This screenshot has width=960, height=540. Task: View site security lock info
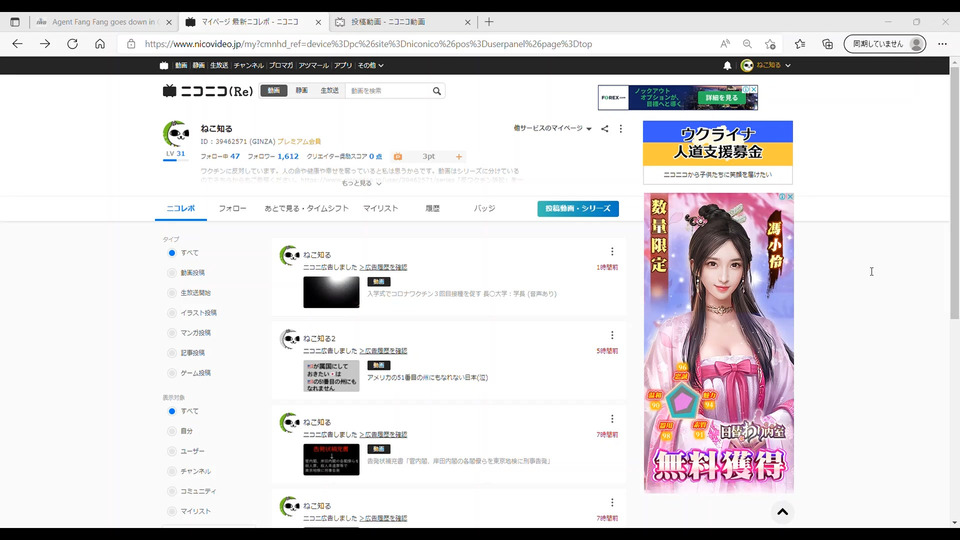pyautogui.click(x=131, y=44)
